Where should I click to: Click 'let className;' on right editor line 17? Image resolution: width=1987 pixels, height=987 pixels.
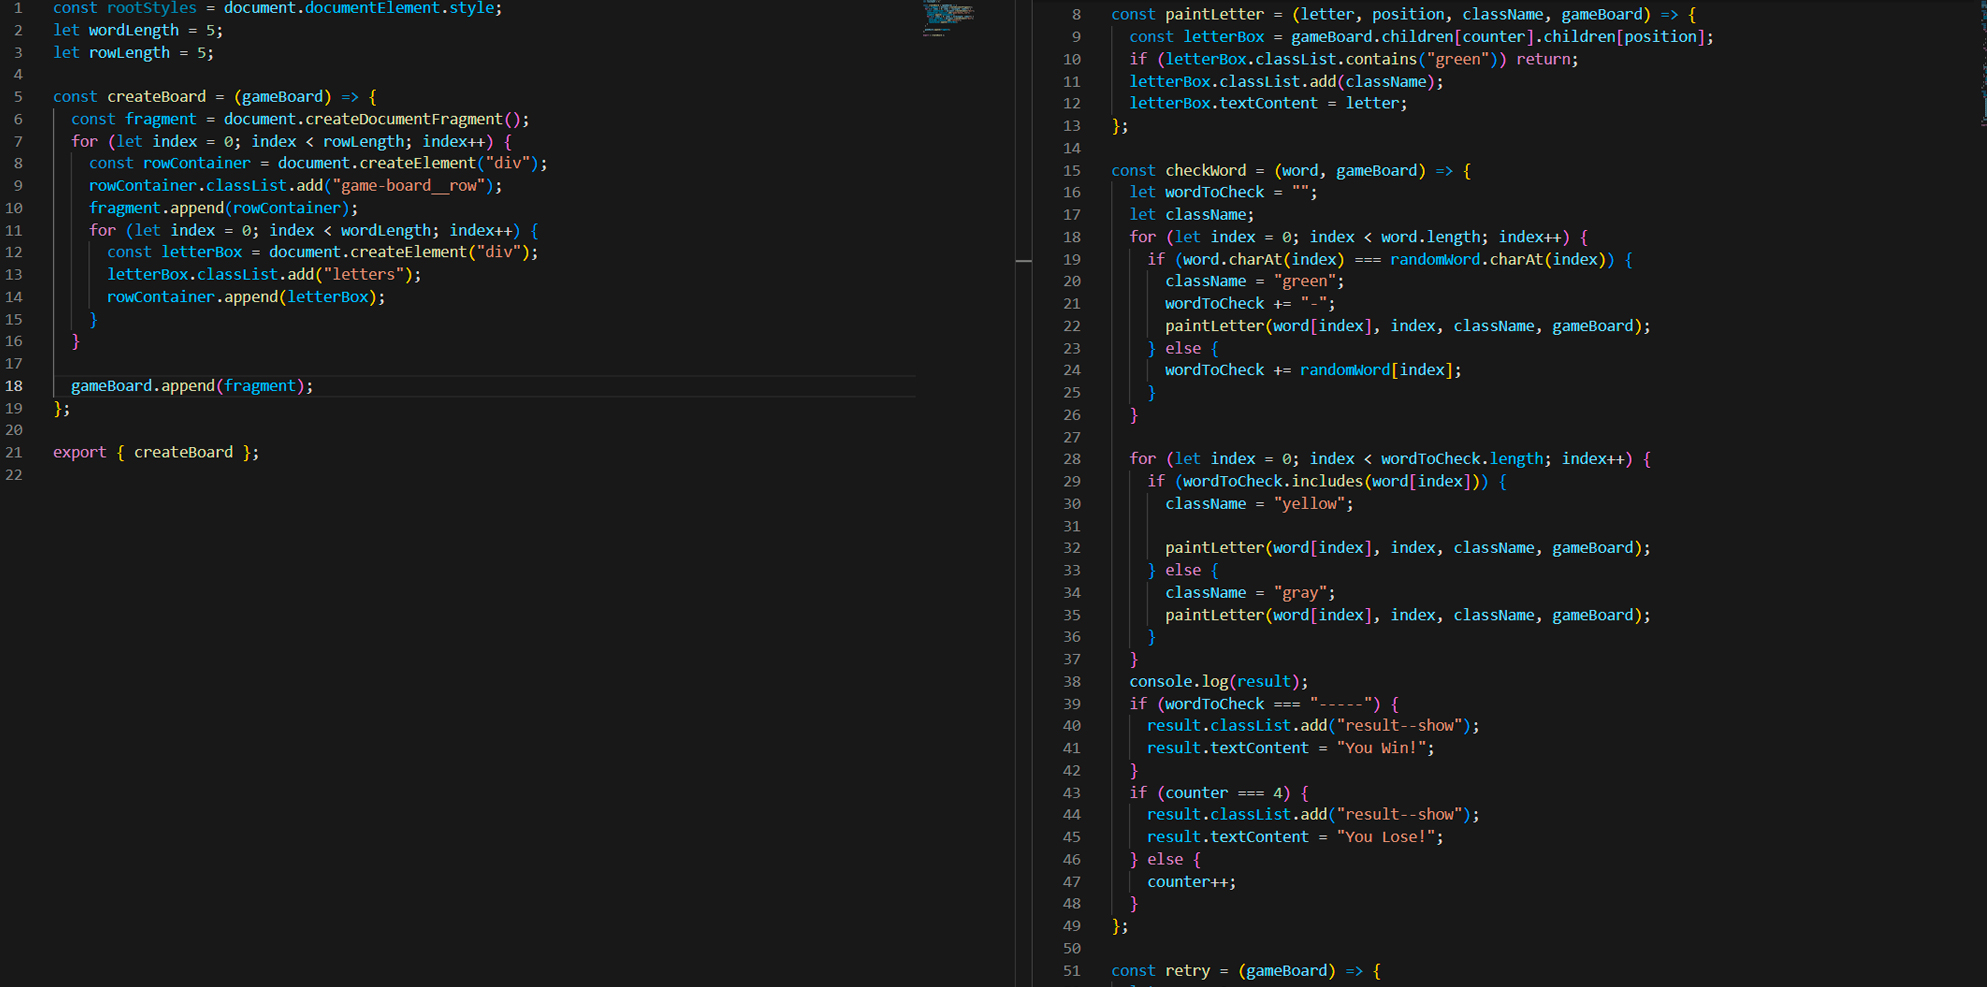(1191, 215)
